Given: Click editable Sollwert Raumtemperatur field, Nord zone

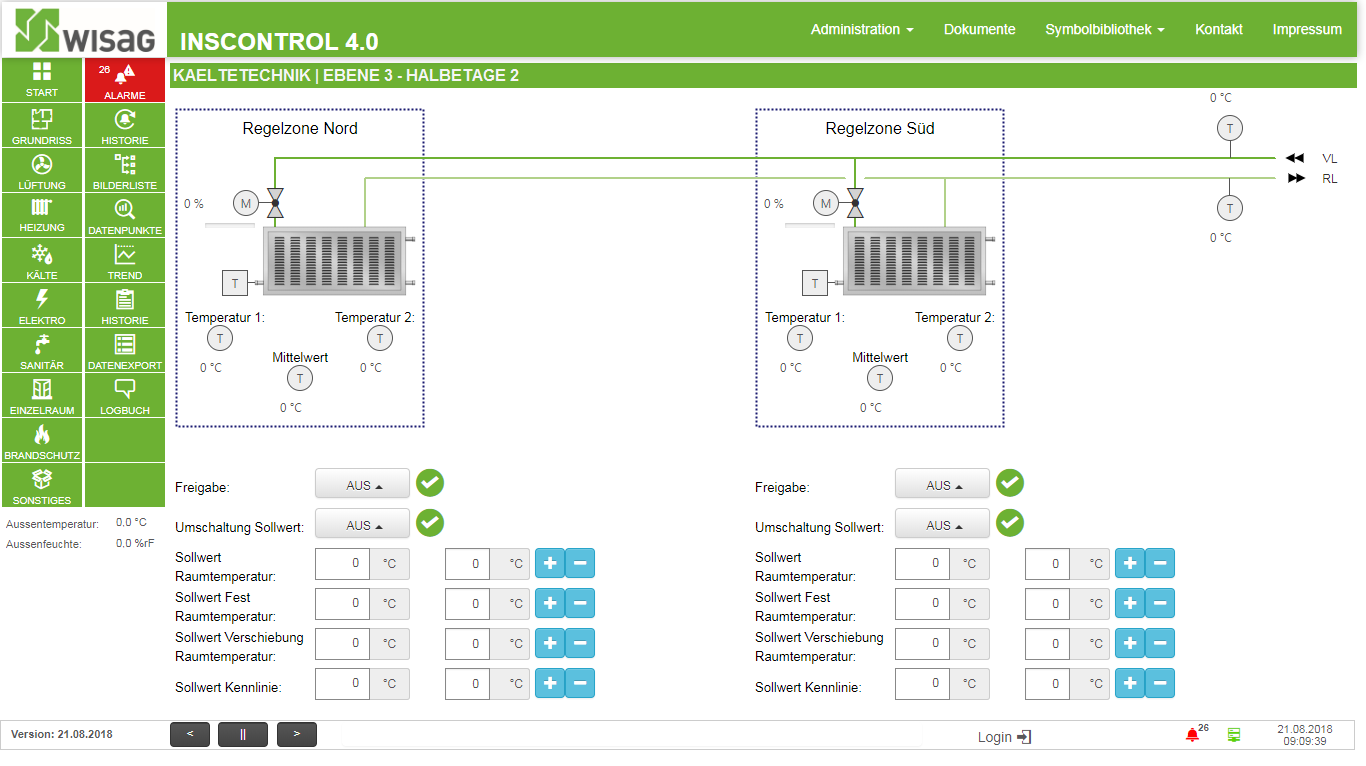Looking at the screenshot, I should coord(467,563).
